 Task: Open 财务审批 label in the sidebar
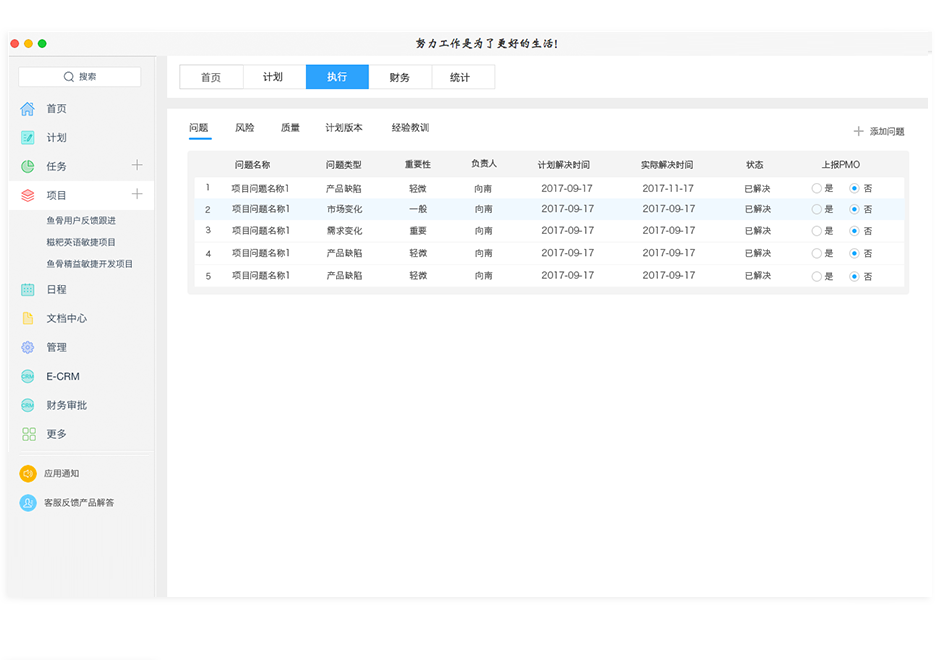(67, 405)
